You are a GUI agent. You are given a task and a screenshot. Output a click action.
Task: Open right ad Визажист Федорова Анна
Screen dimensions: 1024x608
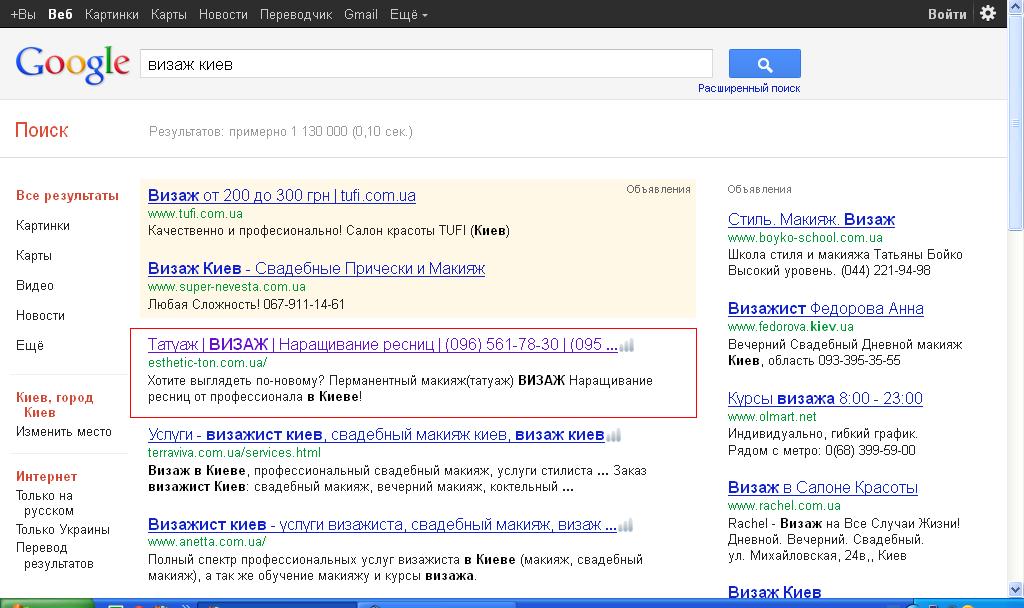pos(825,308)
